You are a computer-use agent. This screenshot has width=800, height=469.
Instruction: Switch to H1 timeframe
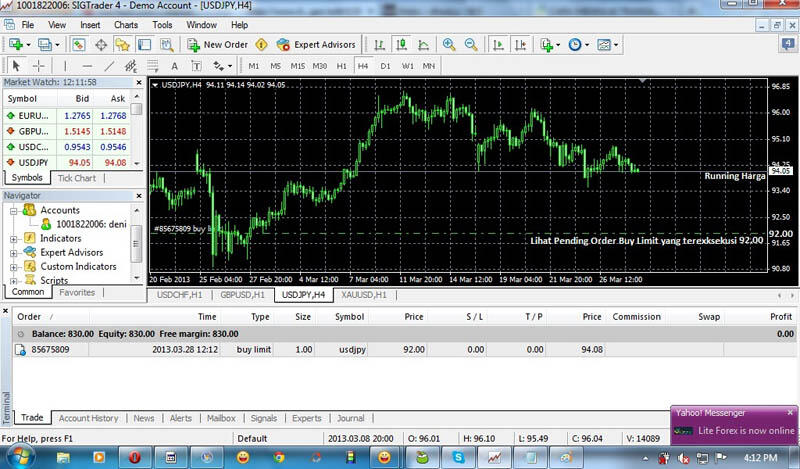341,66
